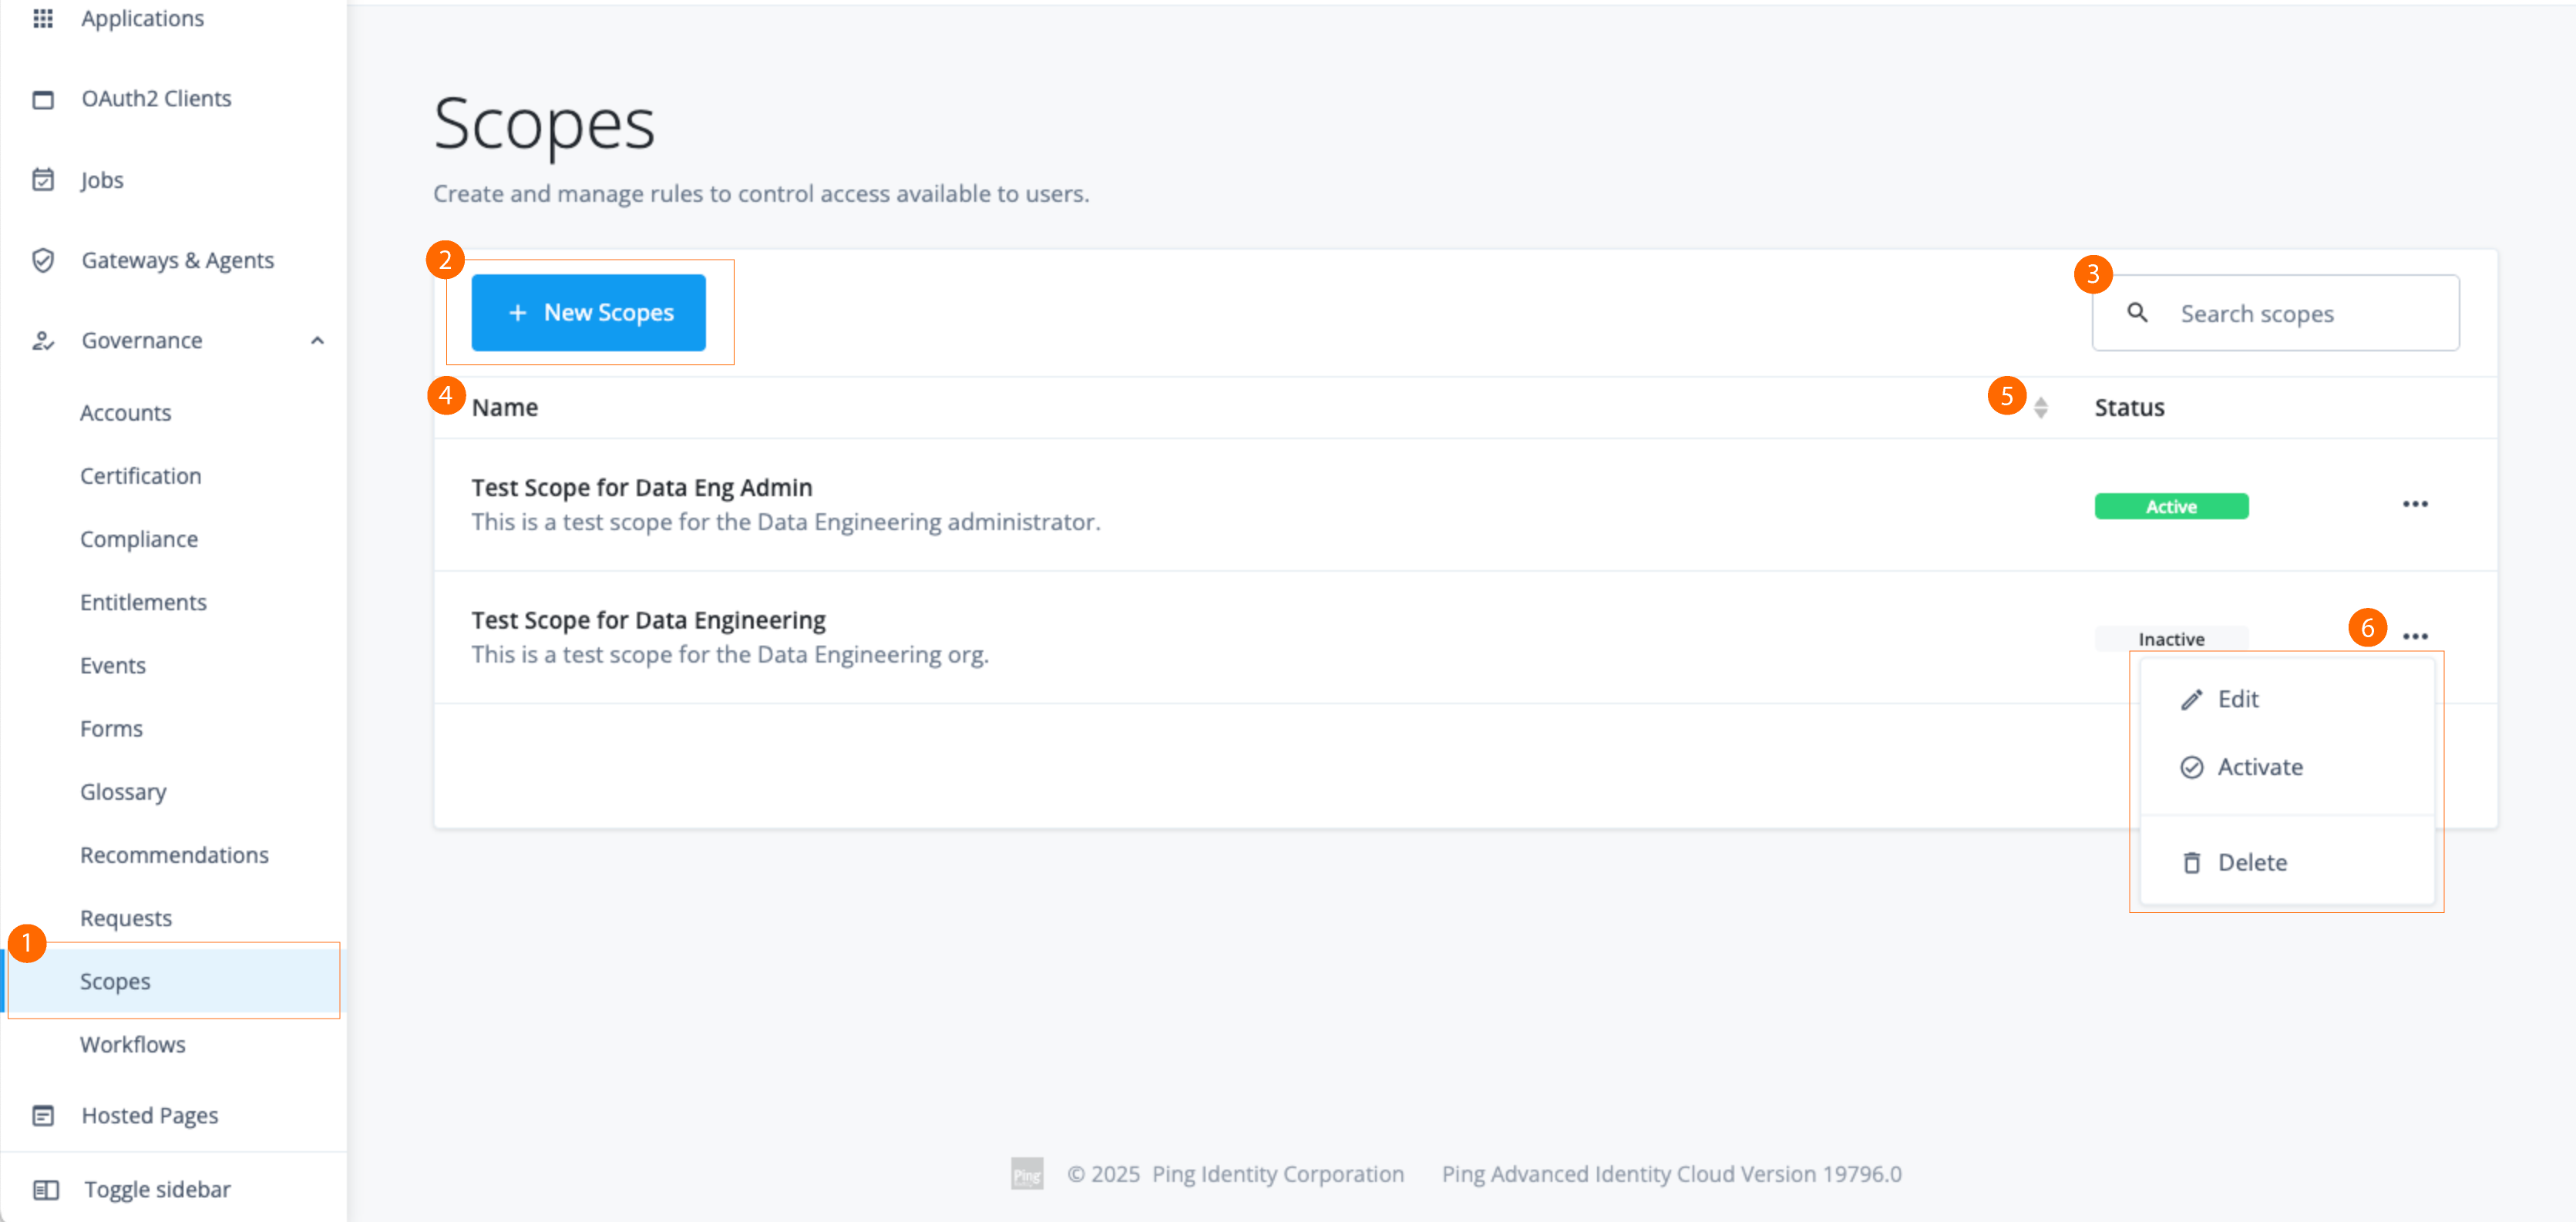Open the Entitlements sidebar item
Viewport: 2576px width, 1222px height.
click(143, 602)
